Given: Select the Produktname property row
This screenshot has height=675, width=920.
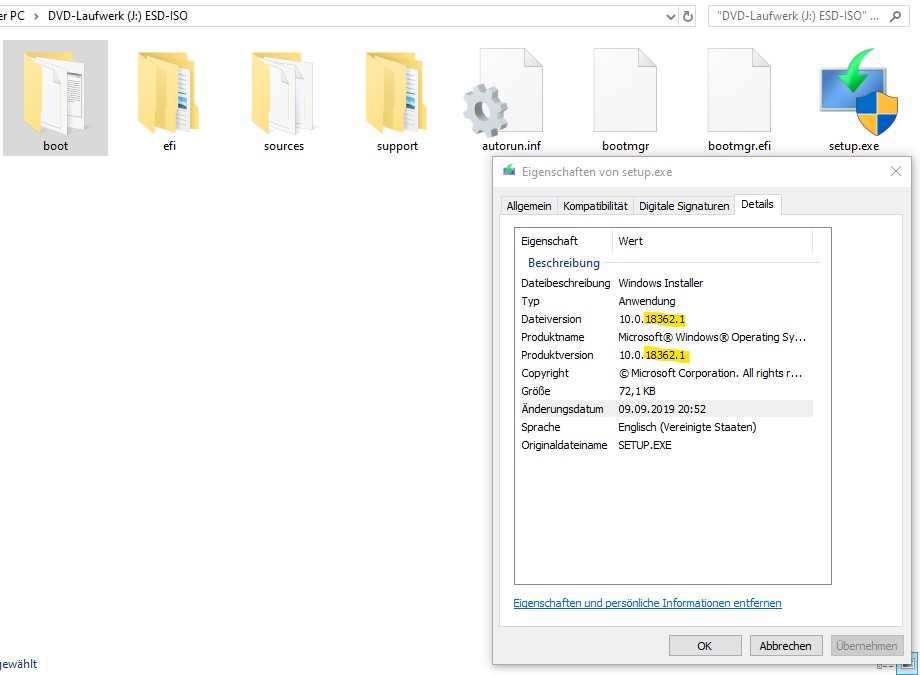Looking at the screenshot, I should click(x=666, y=337).
